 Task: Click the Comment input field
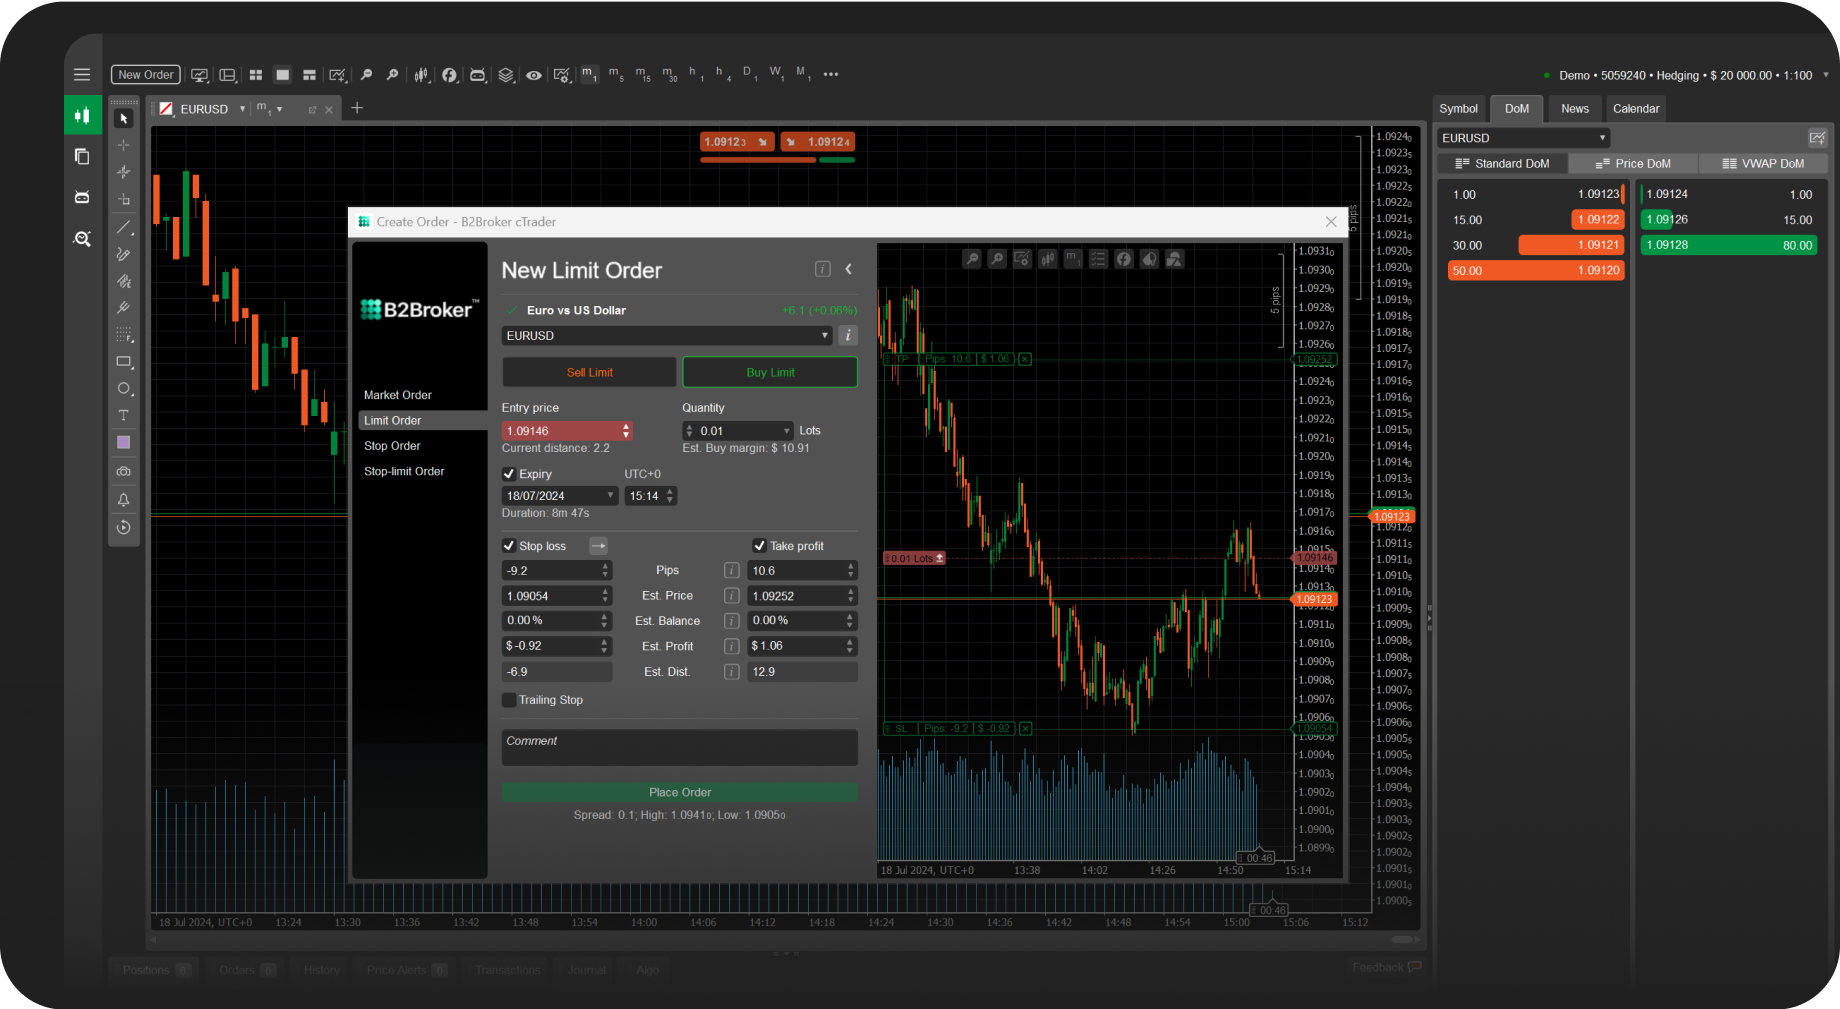tap(680, 748)
